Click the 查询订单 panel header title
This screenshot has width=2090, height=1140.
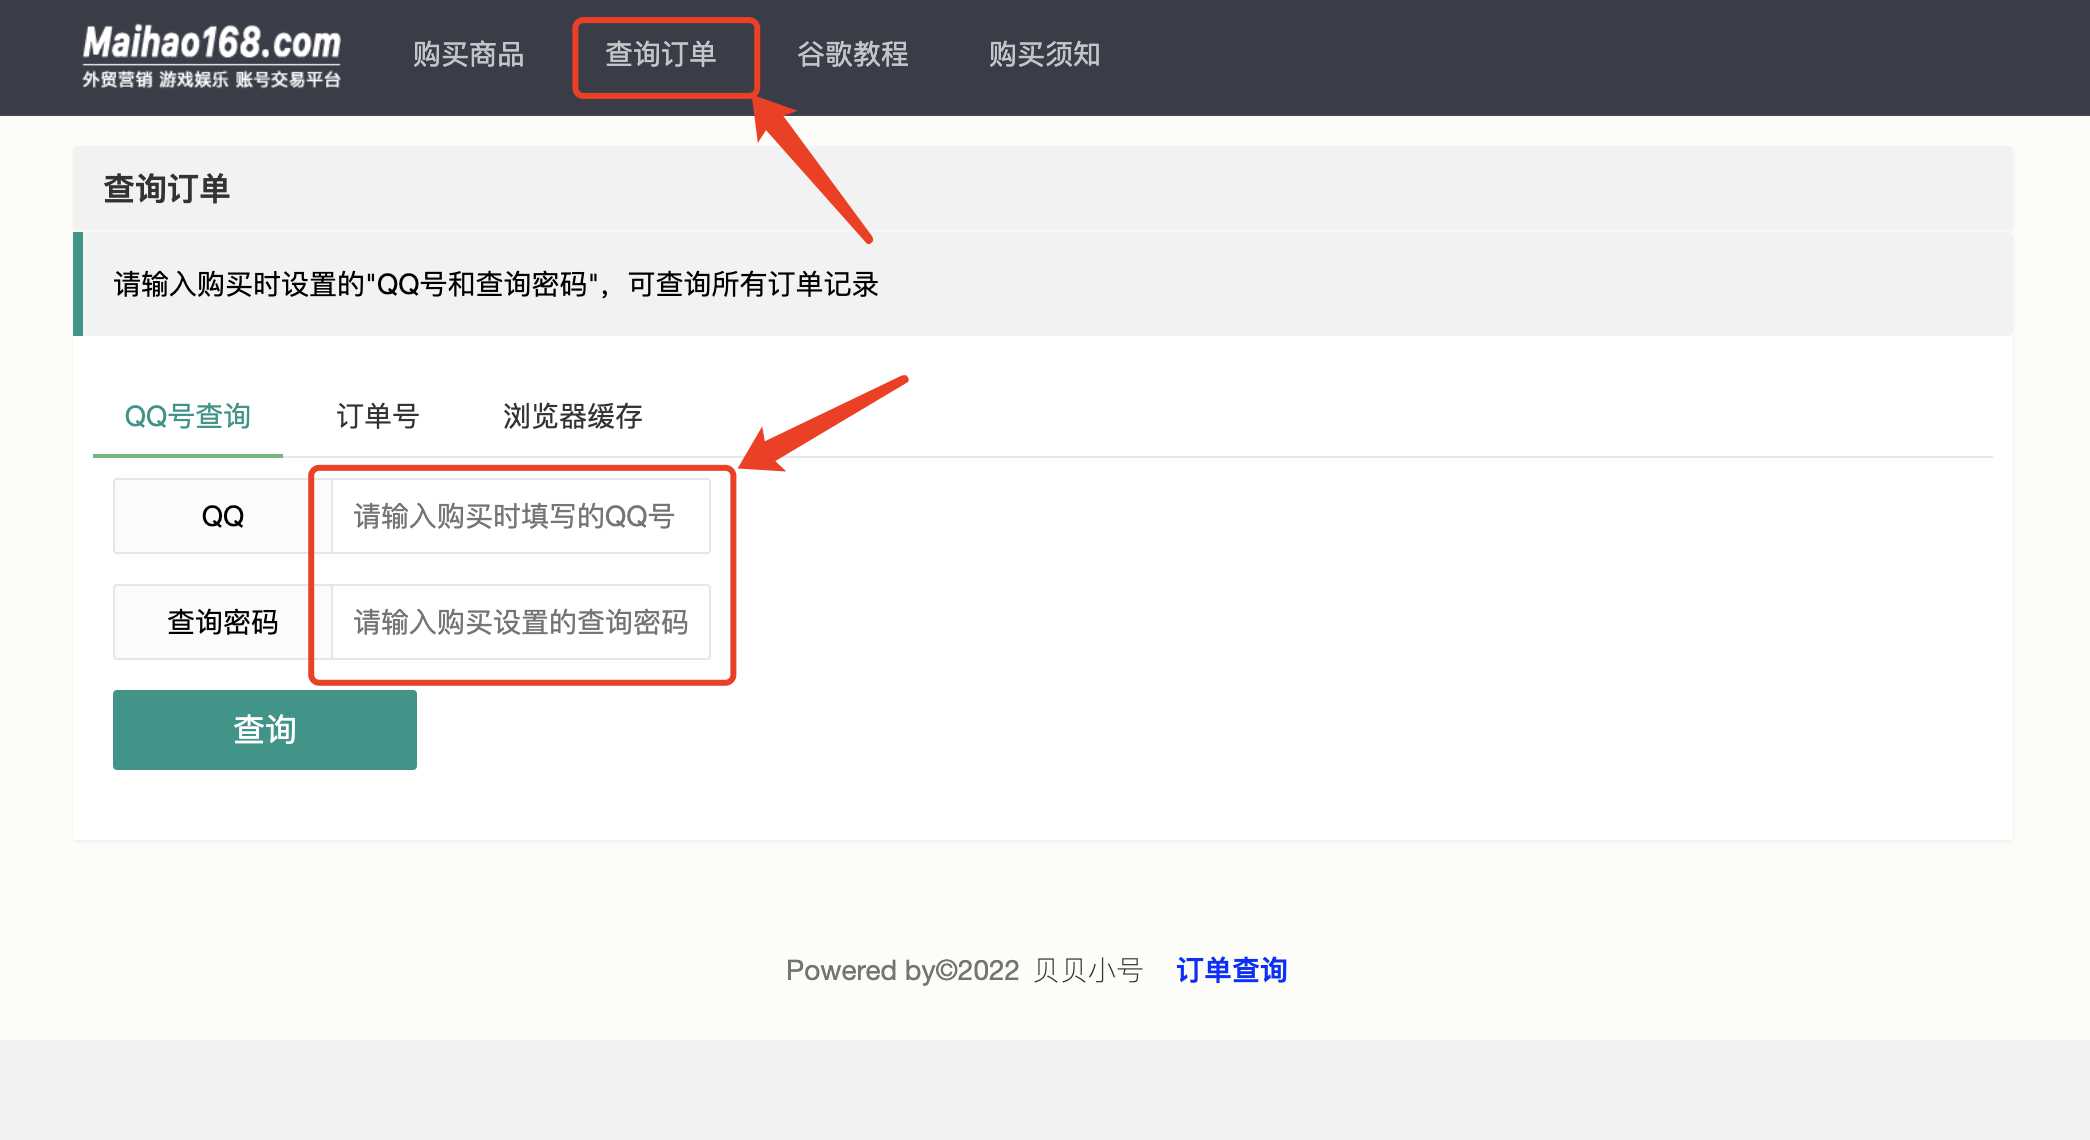(166, 188)
